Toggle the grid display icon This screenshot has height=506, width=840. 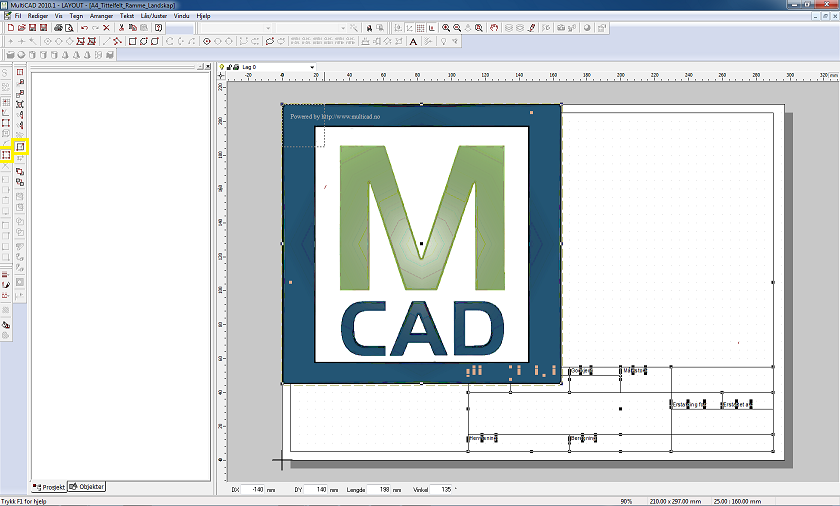(421, 28)
